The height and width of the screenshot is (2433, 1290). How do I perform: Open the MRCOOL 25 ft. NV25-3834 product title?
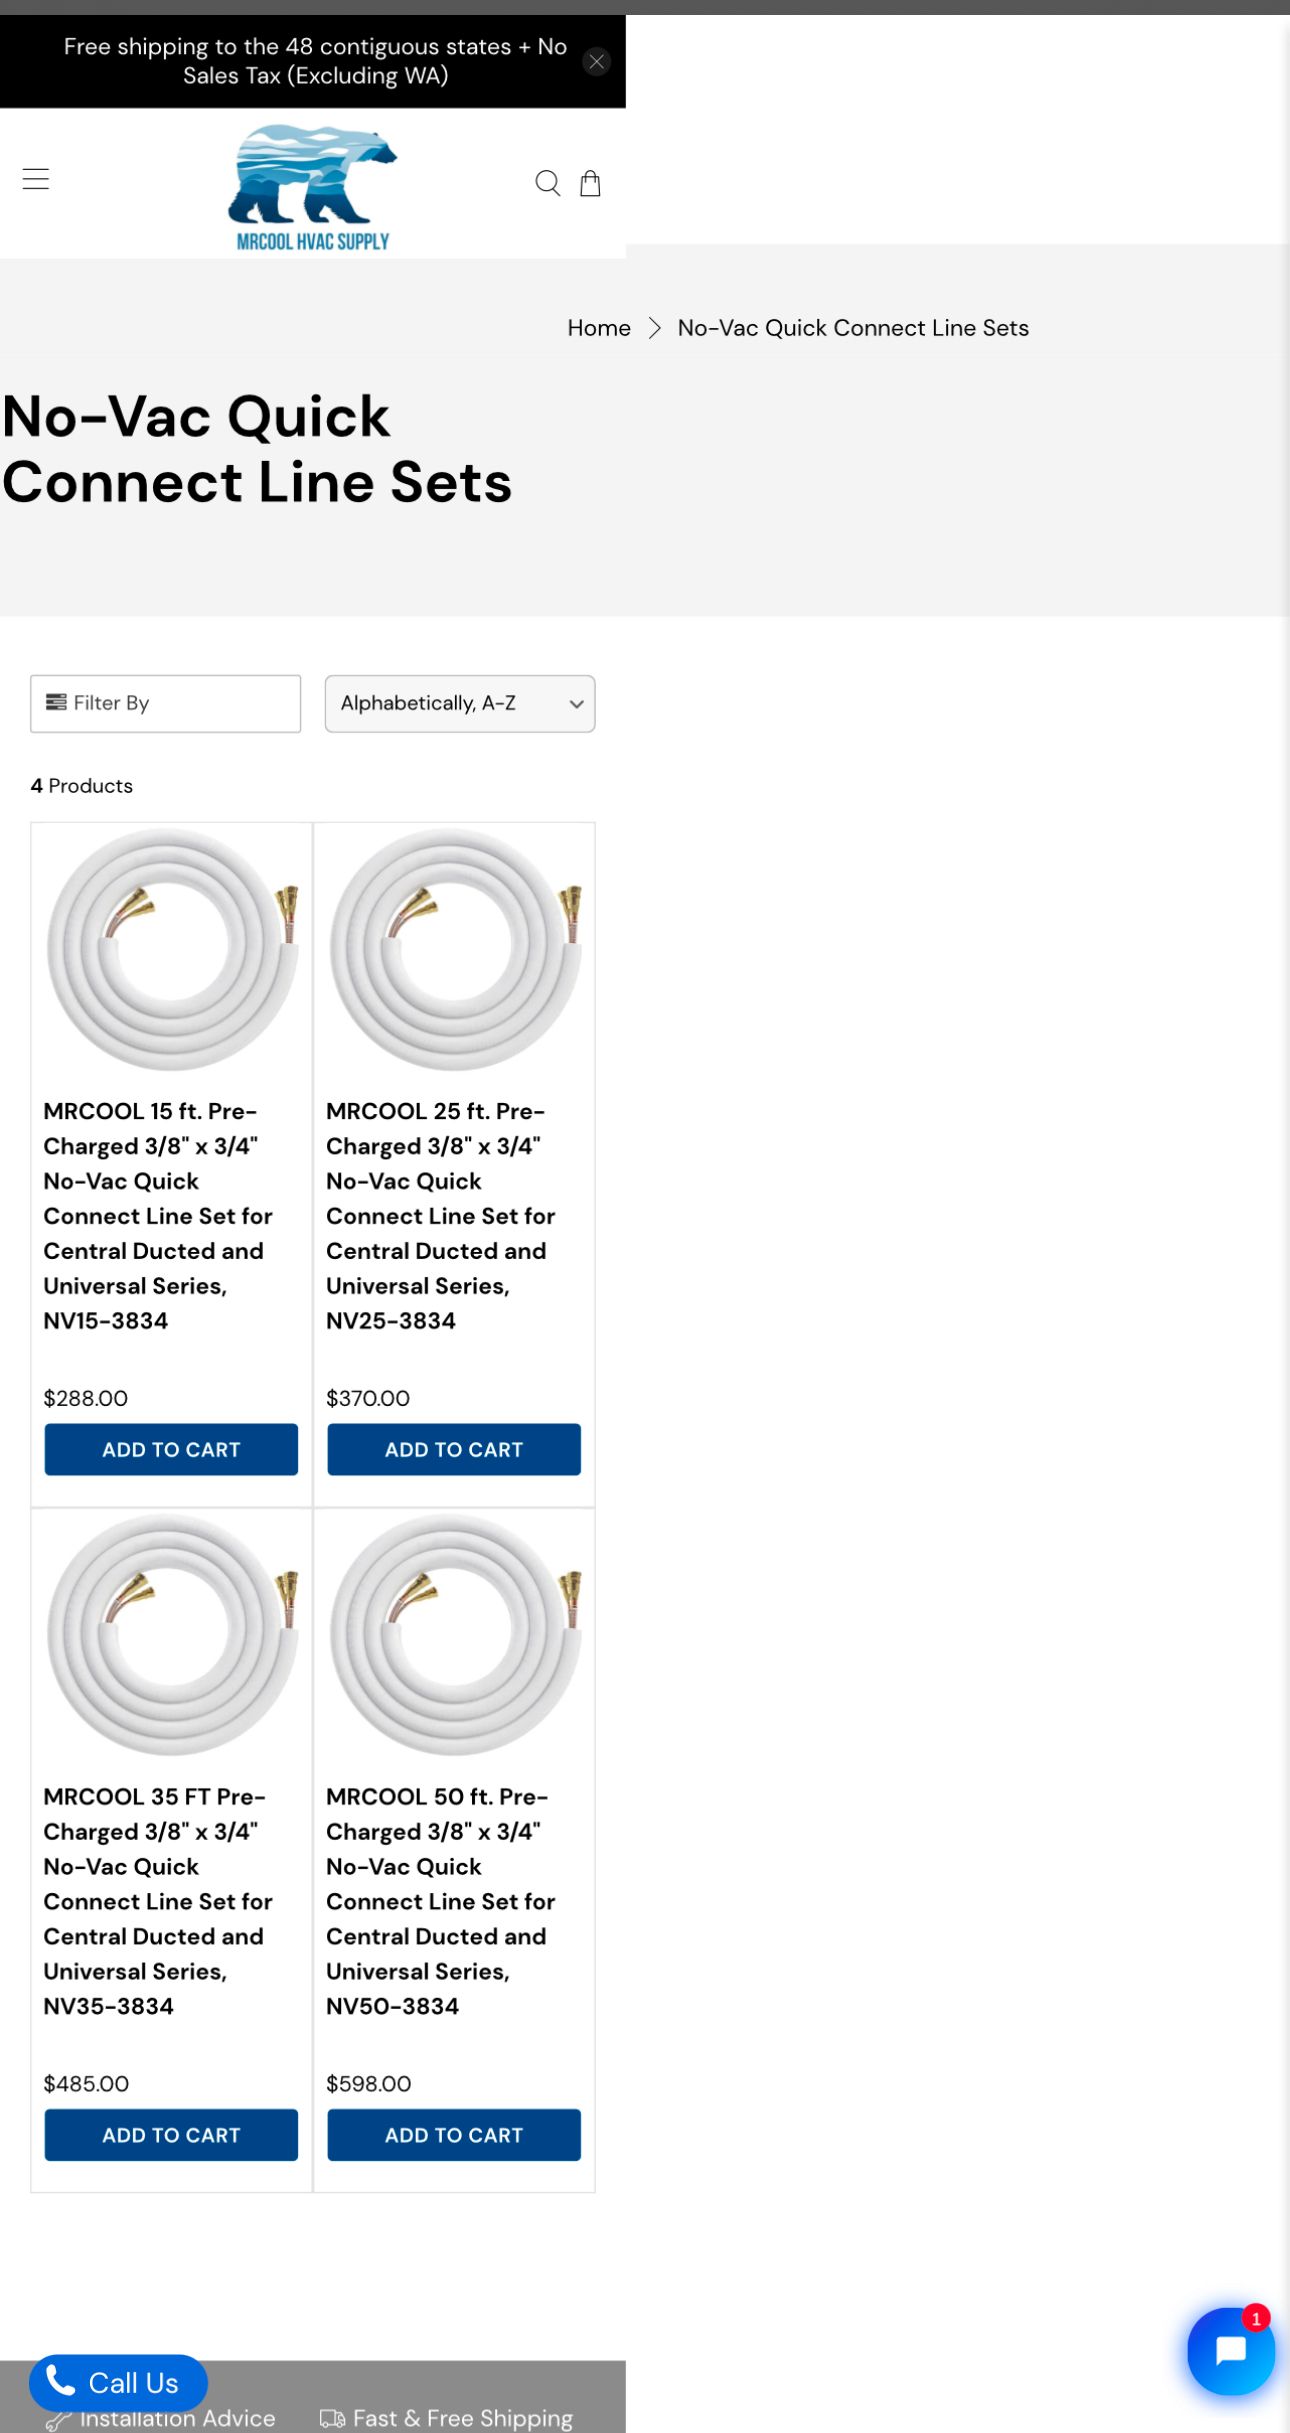click(x=440, y=1215)
